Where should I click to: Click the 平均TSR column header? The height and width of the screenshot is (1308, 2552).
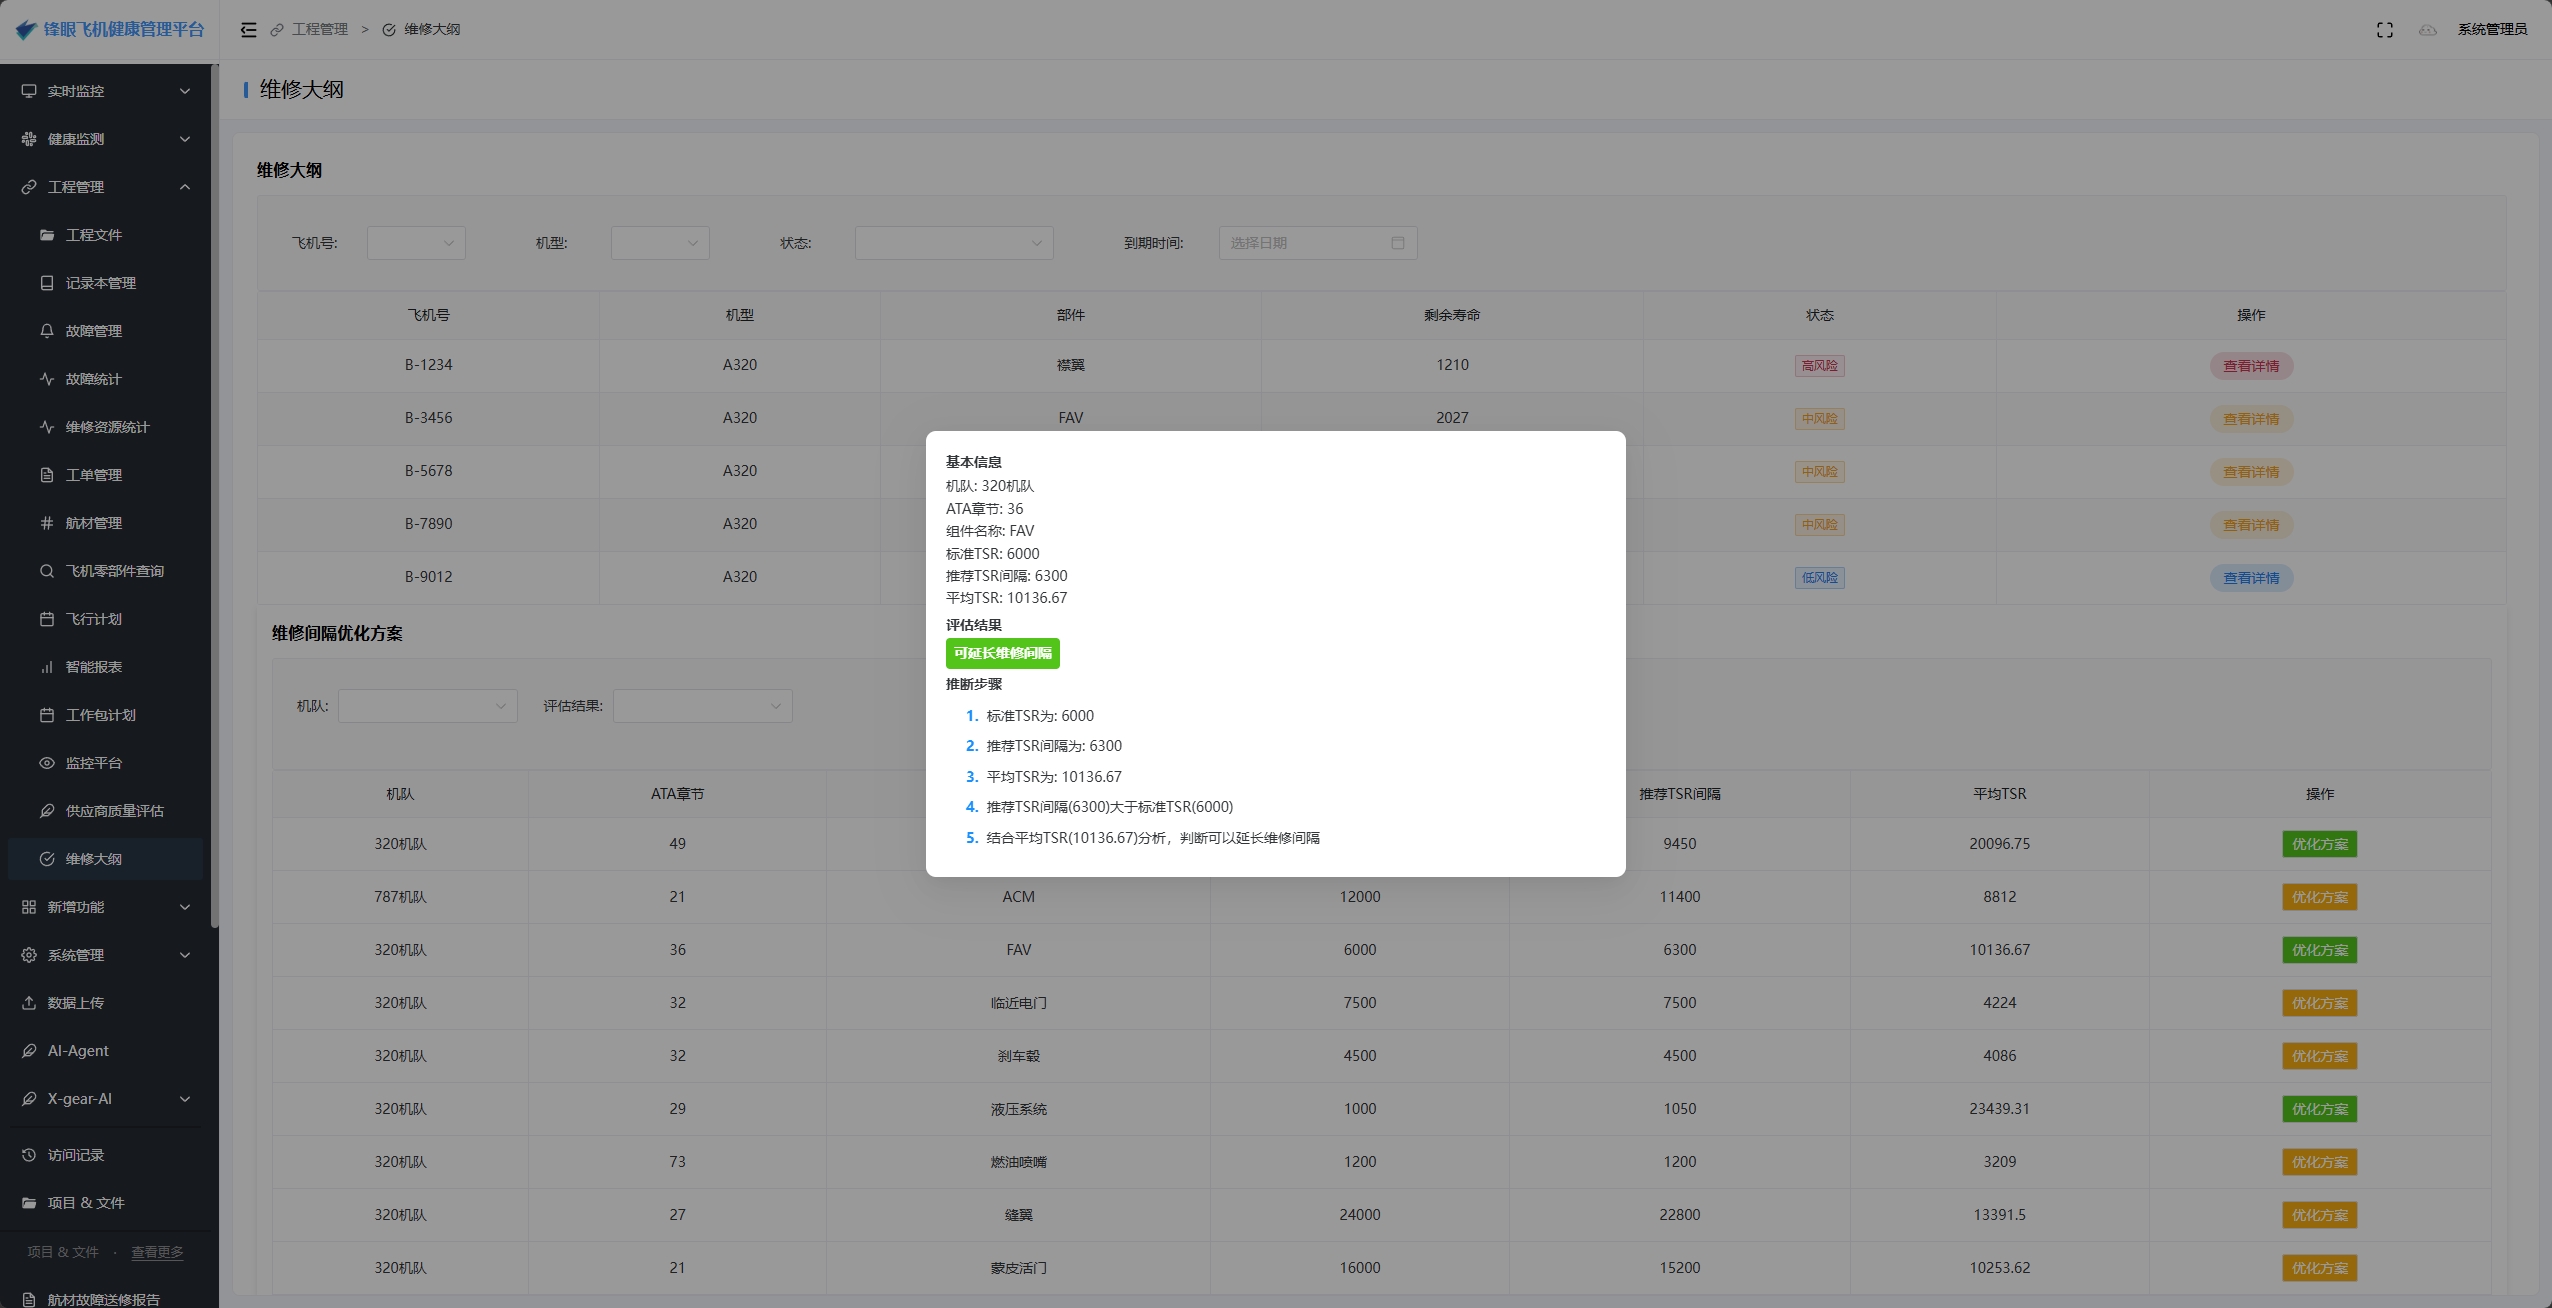pos(1999,794)
